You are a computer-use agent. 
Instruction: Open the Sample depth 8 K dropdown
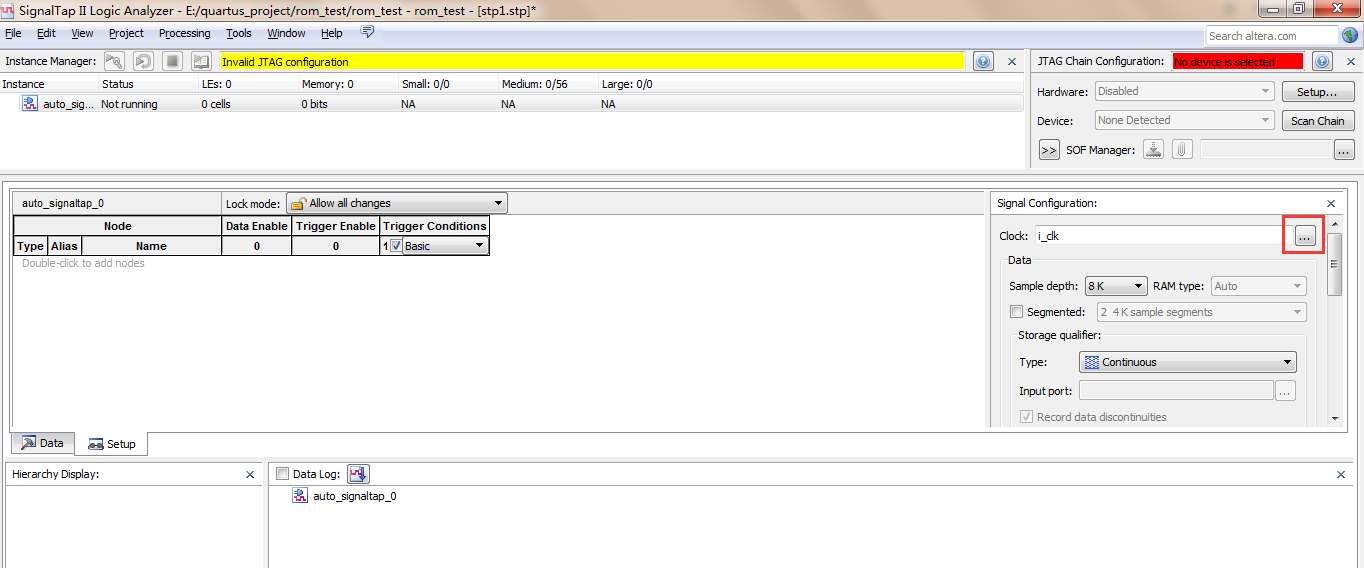[1115, 286]
